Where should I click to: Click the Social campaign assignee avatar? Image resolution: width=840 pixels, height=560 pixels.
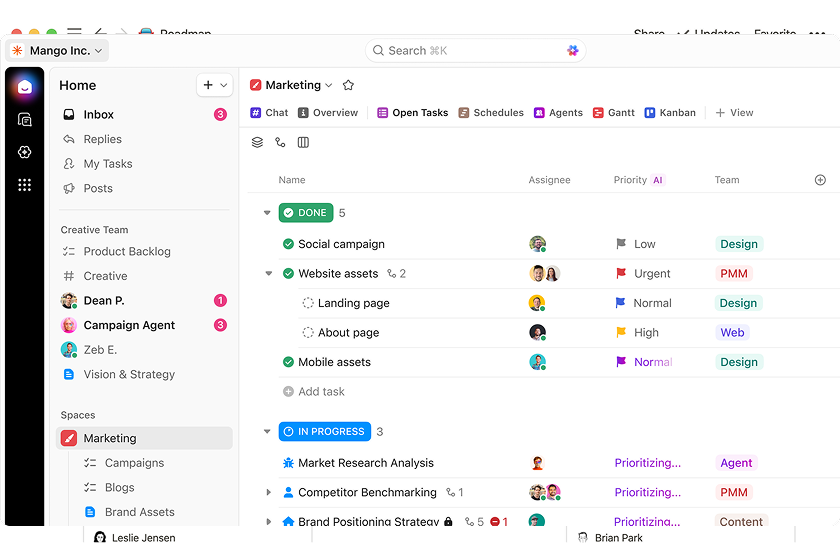click(537, 244)
